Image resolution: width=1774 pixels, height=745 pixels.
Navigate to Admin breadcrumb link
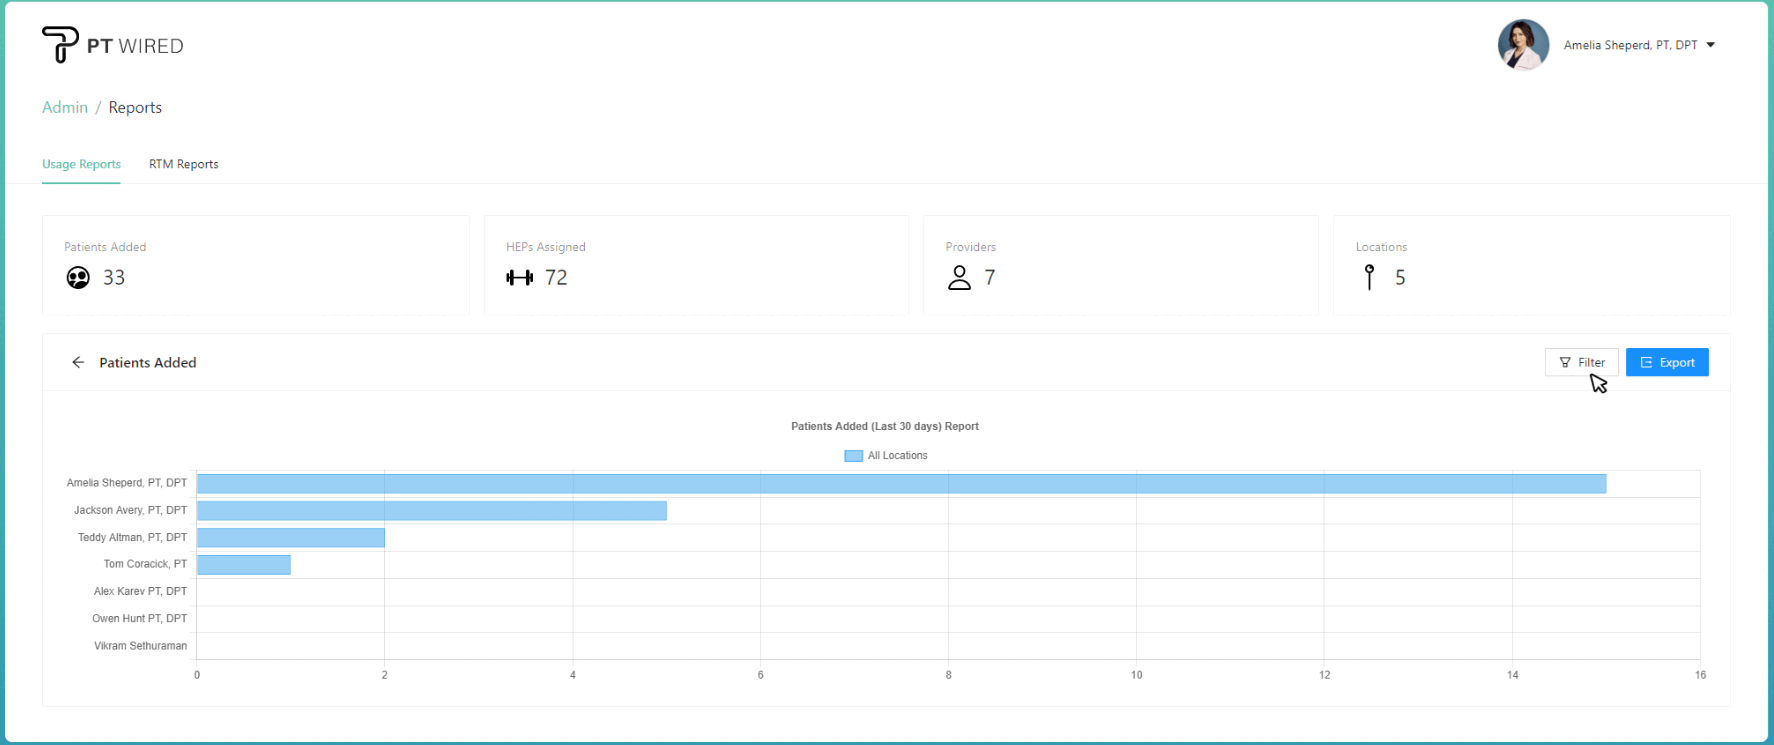(65, 107)
